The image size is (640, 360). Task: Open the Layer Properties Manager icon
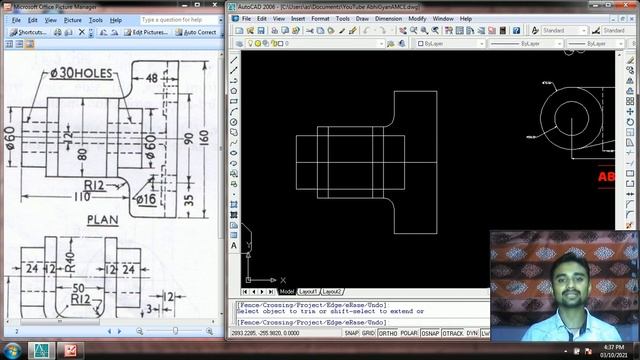pyautogui.click(x=239, y=43)
